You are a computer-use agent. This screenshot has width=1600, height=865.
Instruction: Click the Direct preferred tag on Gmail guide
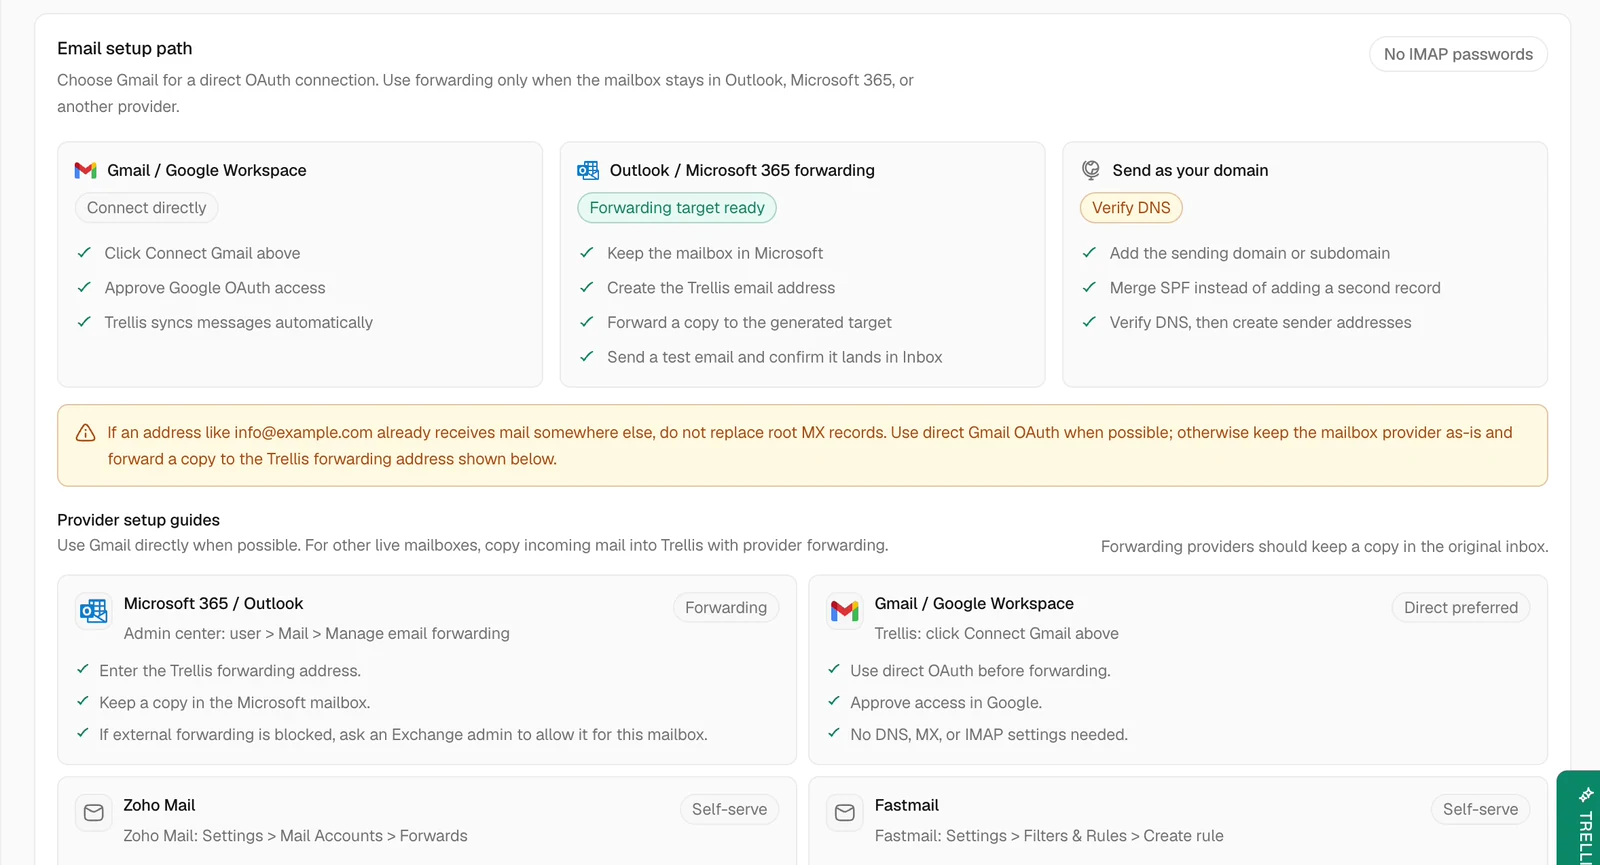(x=1461, y=608)
